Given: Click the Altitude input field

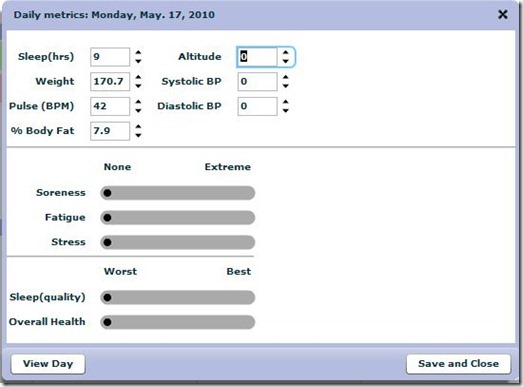Looking at the screenshot, I should click(x=257, y=57).
